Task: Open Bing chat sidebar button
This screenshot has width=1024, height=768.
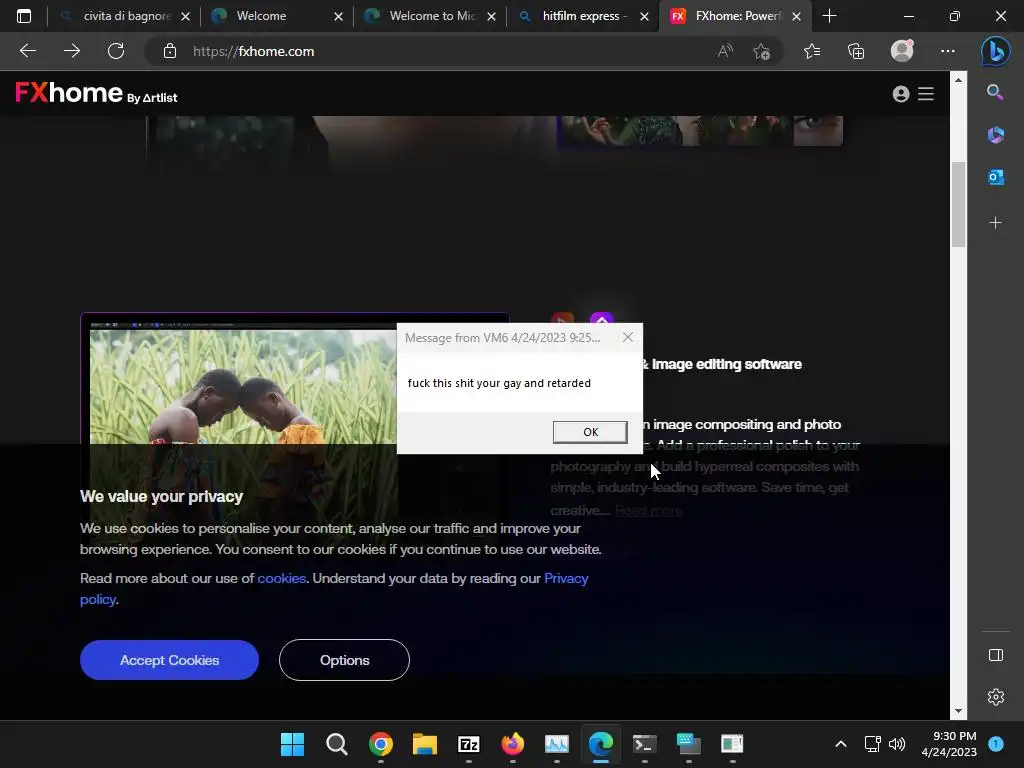Action: [x=995, y=51]
